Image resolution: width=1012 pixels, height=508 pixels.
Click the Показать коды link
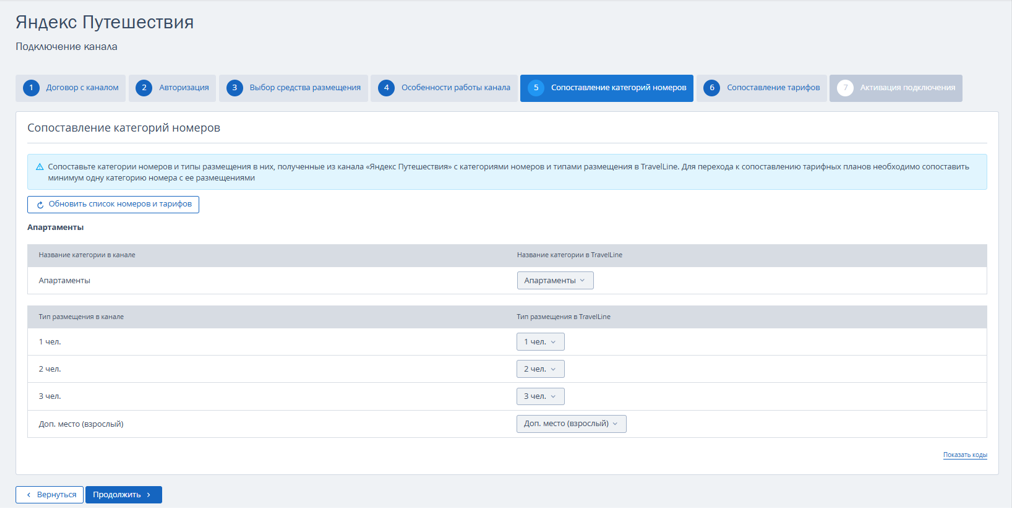(965, 455)
